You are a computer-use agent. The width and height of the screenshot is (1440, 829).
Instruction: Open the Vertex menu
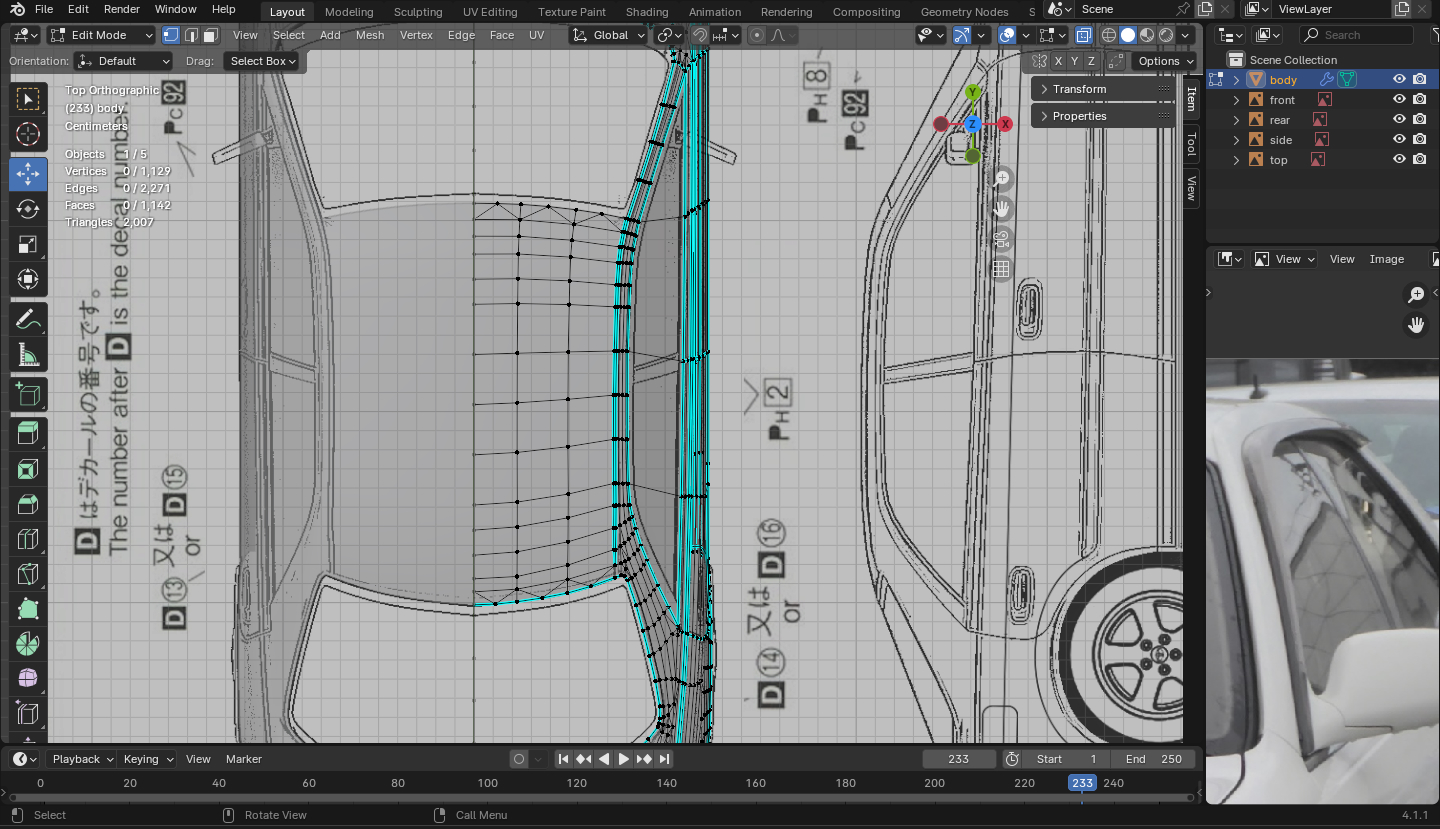coord(416,35)
